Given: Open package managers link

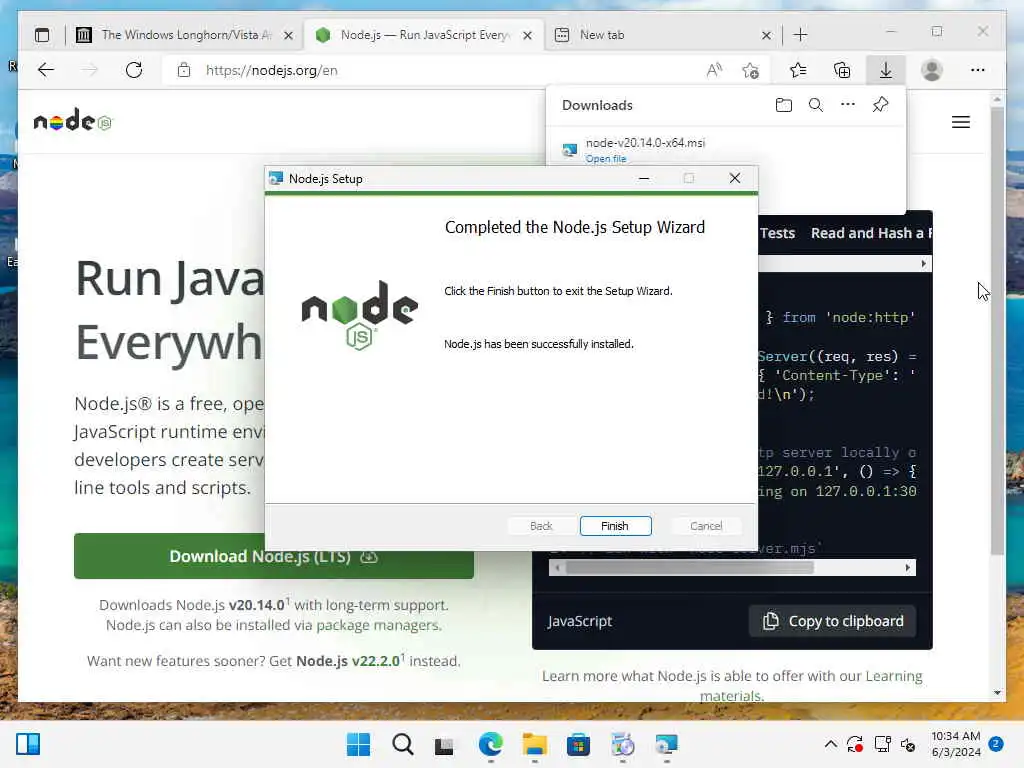Looking at the screenshot, I should point(377,625).
